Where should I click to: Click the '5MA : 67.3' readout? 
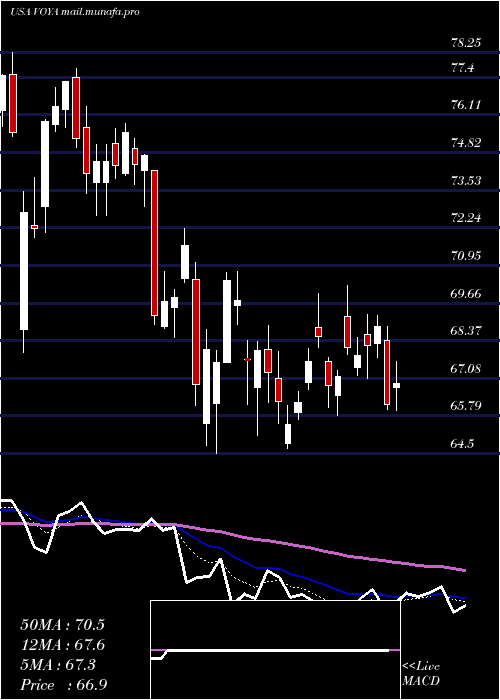click(58, 665)
